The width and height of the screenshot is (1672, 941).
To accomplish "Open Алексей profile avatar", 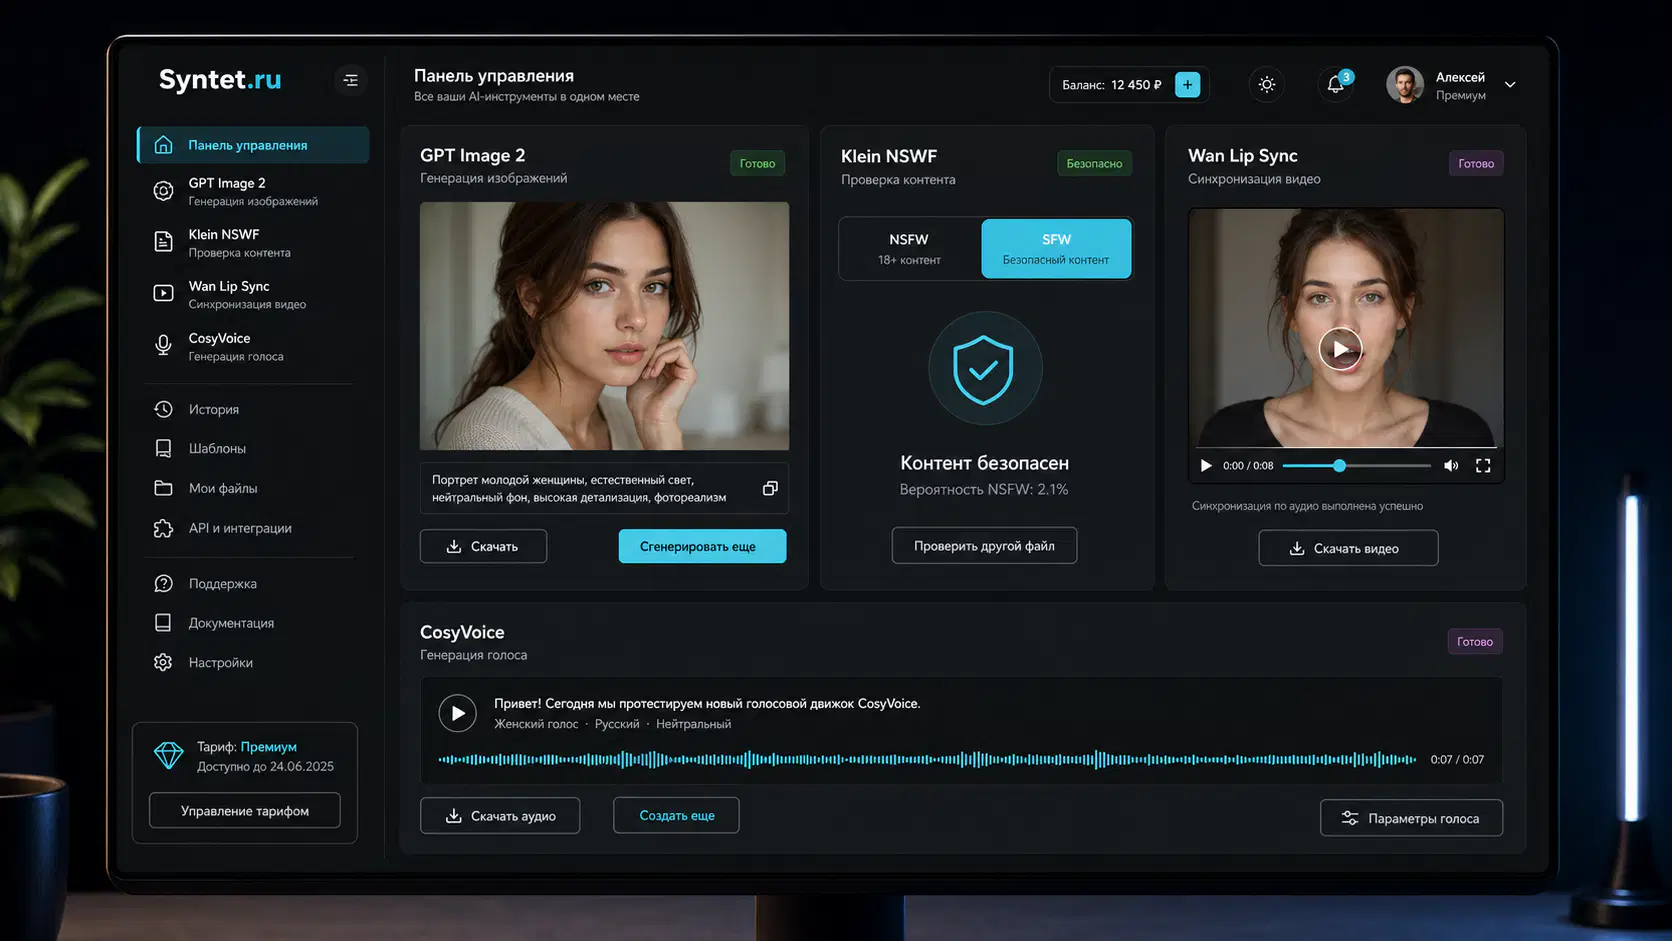I will (x=1405, y=85).
